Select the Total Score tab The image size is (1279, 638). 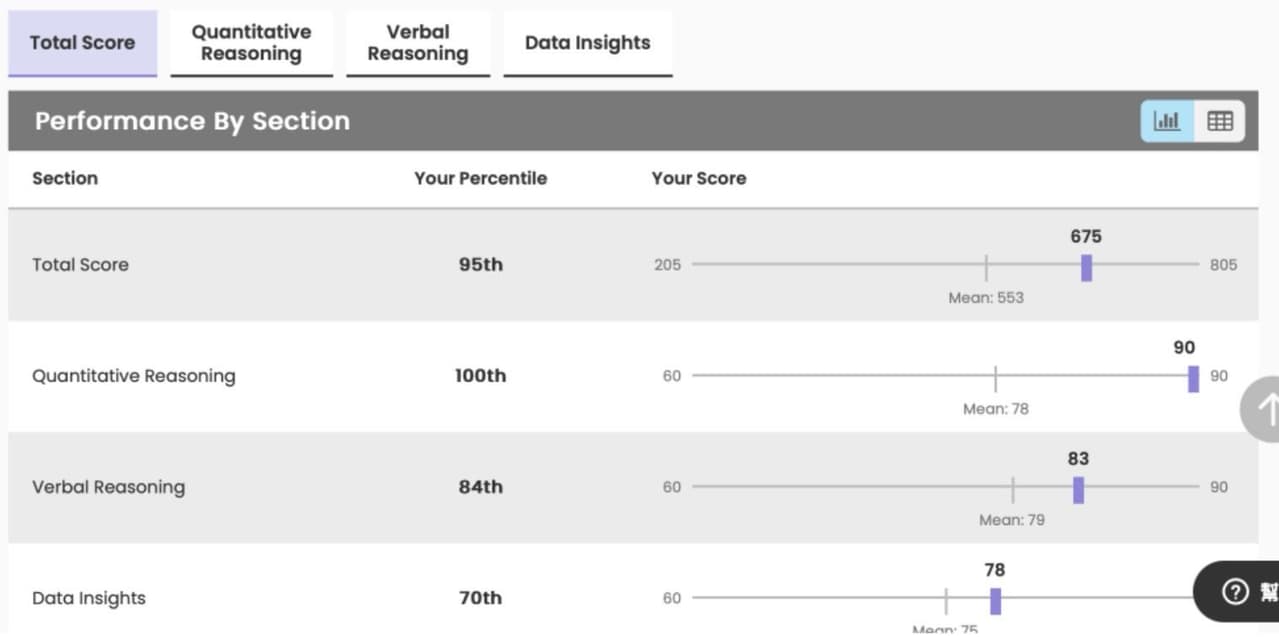[x=82, y=43]
